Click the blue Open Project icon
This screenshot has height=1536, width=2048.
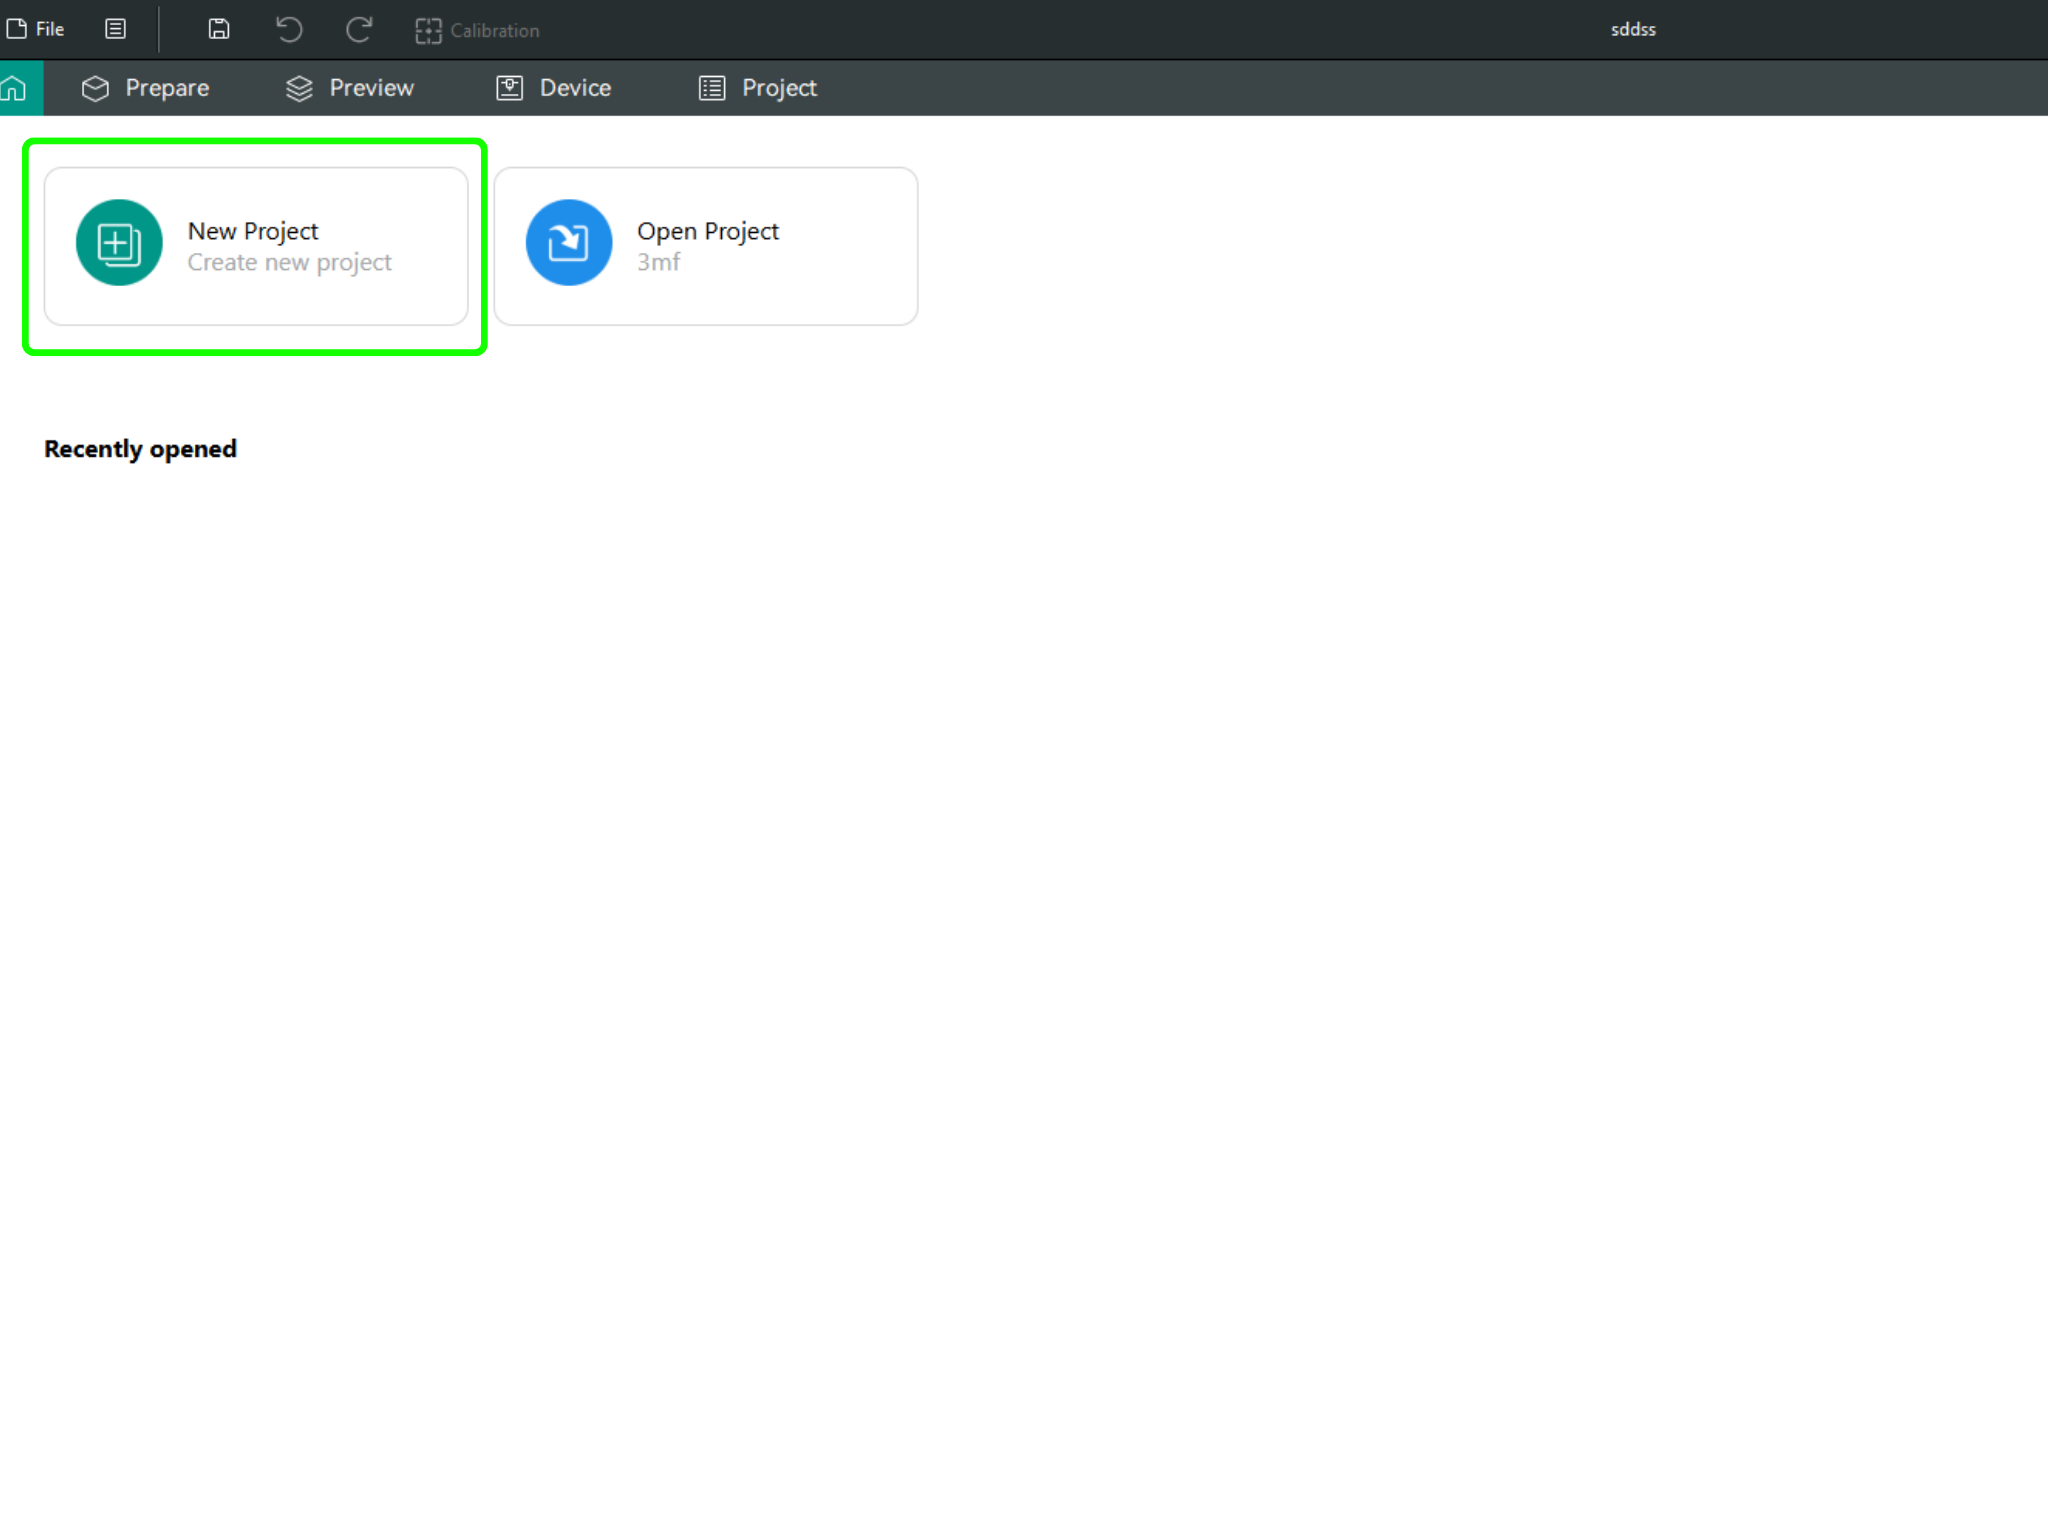point(569,243)
